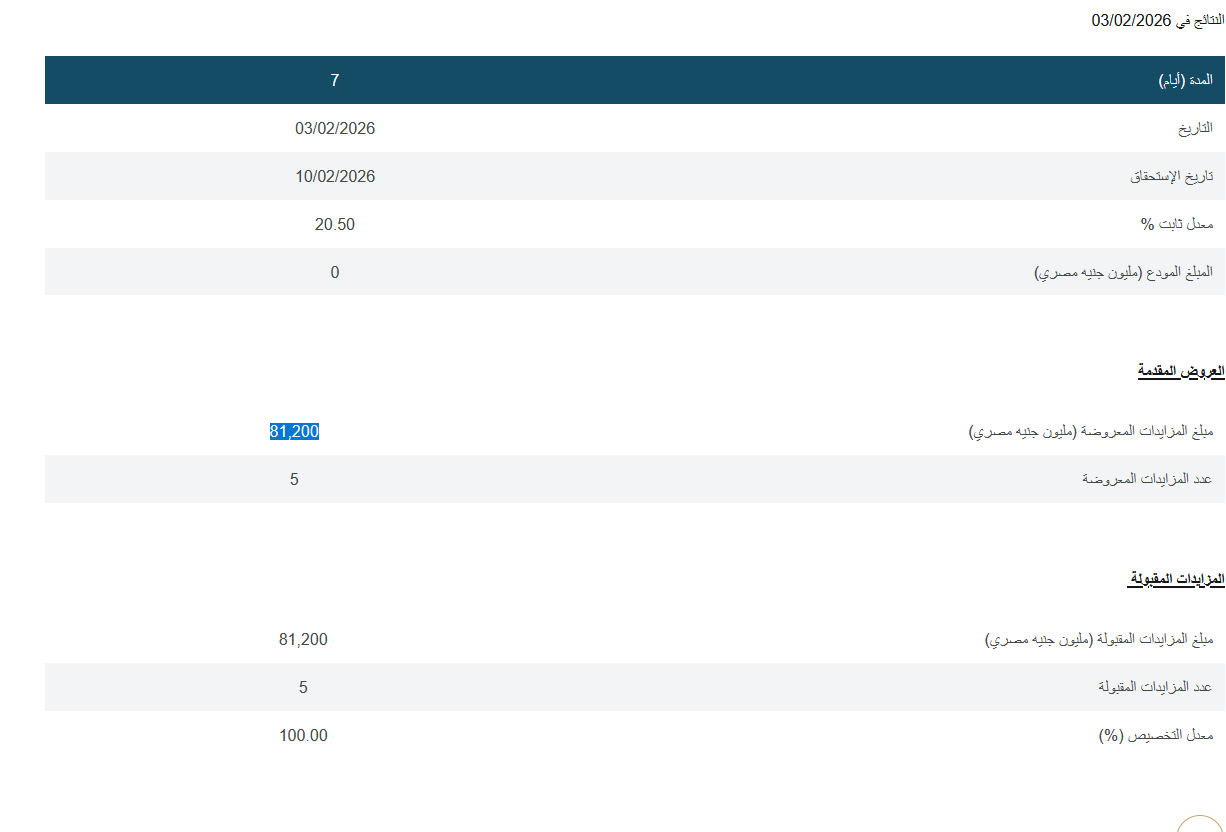The image size is (1226, 832).
Task: Click the 03/02/2026 value in التاريخ row
Action: tap(335, 128)
